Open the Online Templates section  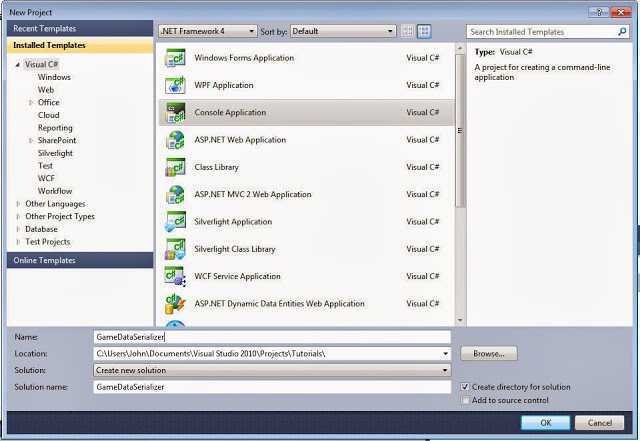(x=80, y=260)
